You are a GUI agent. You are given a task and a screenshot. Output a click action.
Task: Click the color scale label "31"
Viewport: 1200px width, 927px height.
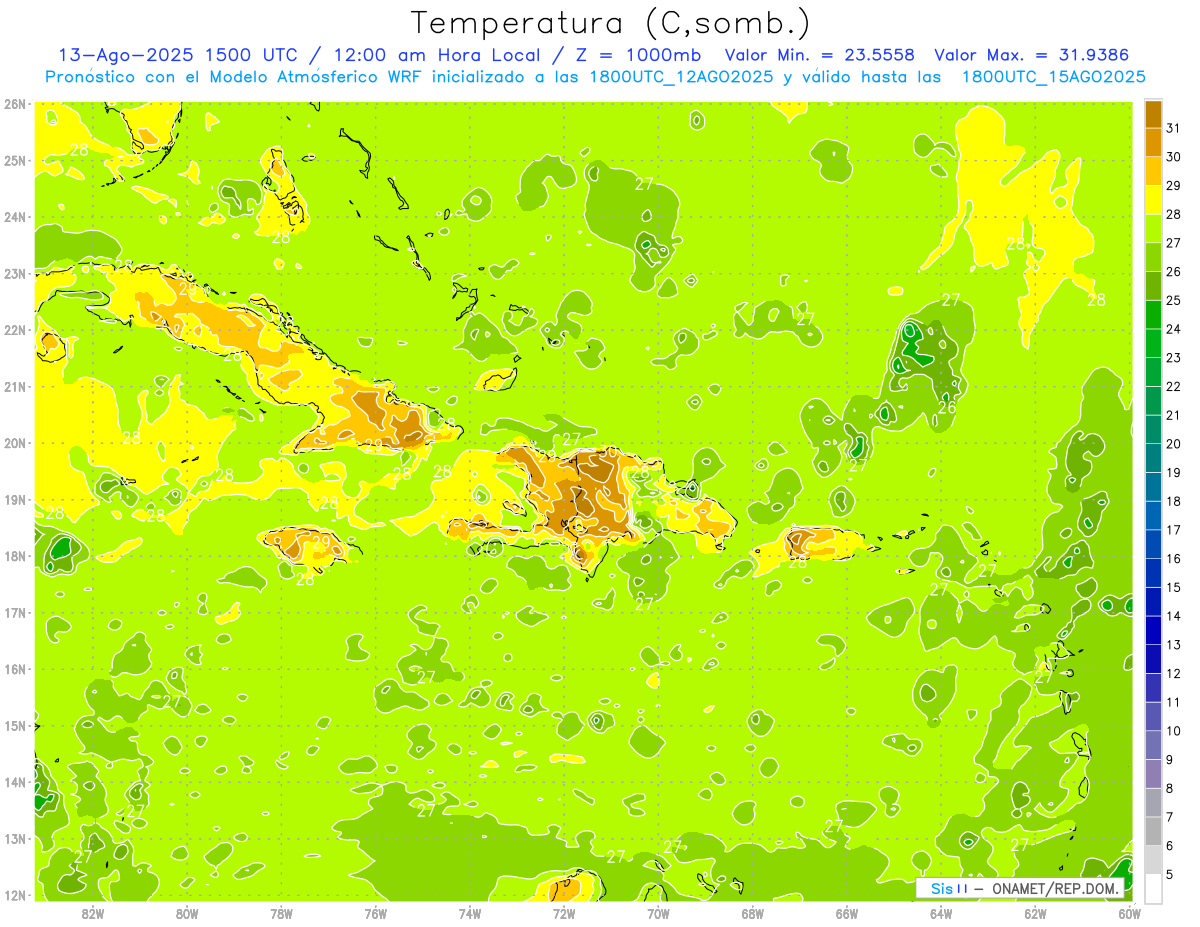pos(1174,127)
